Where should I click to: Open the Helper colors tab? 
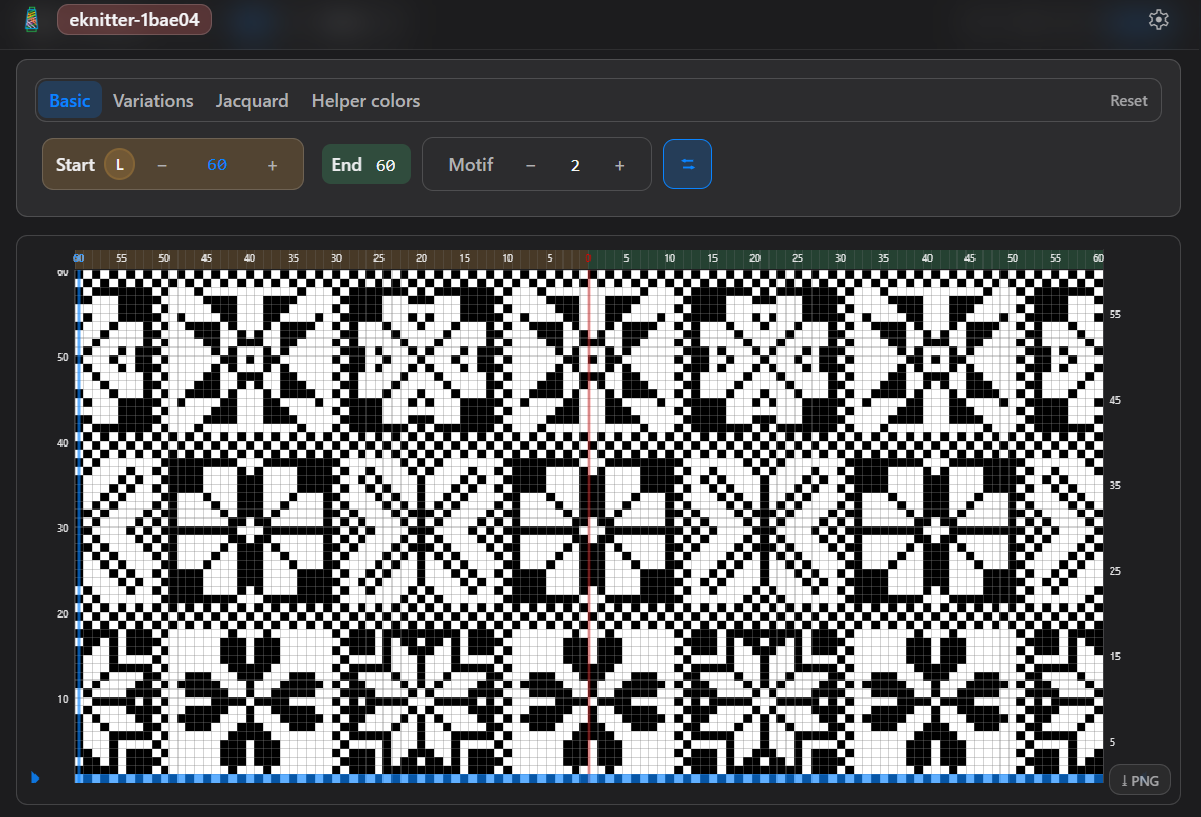pos(365,100)
